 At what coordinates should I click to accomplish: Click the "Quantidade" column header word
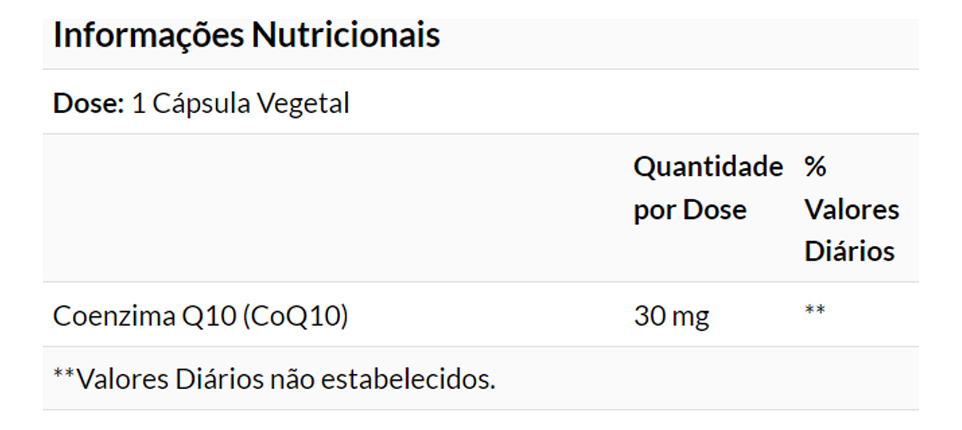[x=708, y=167]
